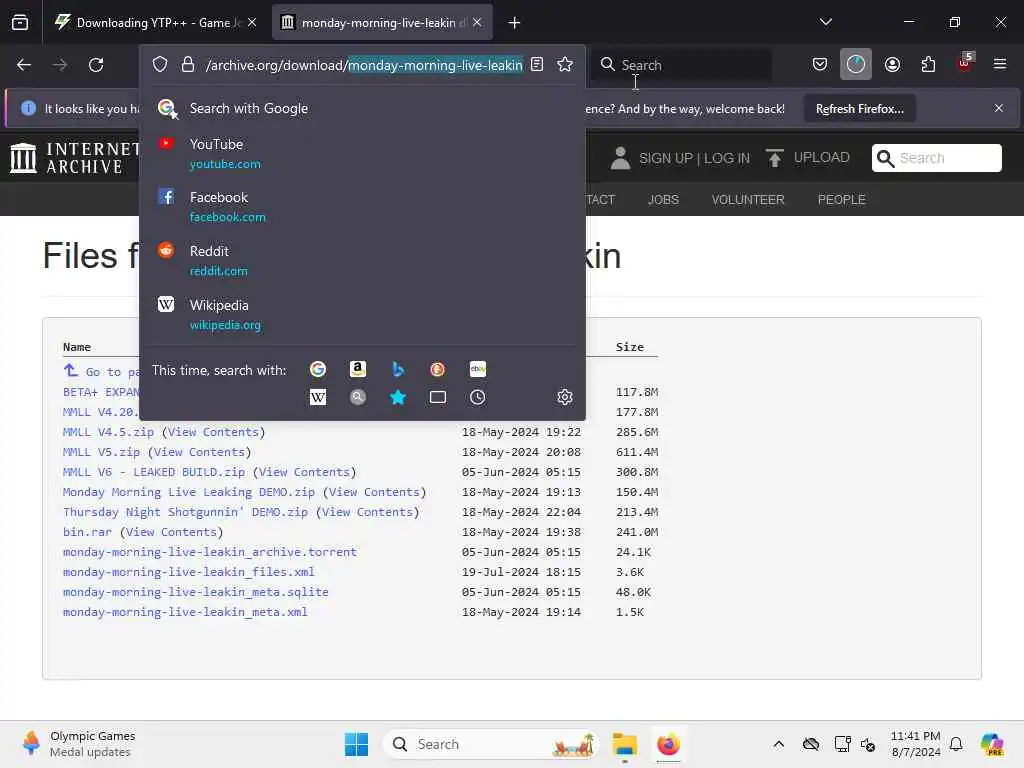The image size is (1024, 768).
Task: Click the site security padlock icon
Action: tap(188, 65)
